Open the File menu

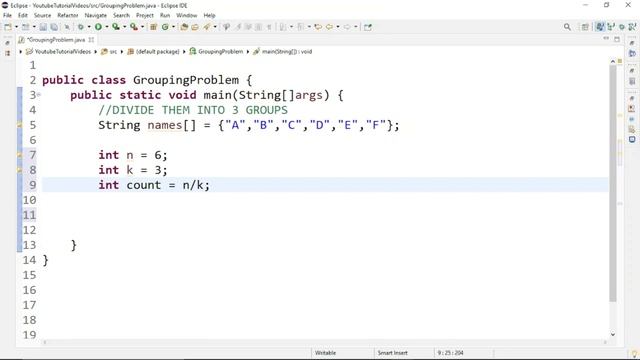(7, 16)
